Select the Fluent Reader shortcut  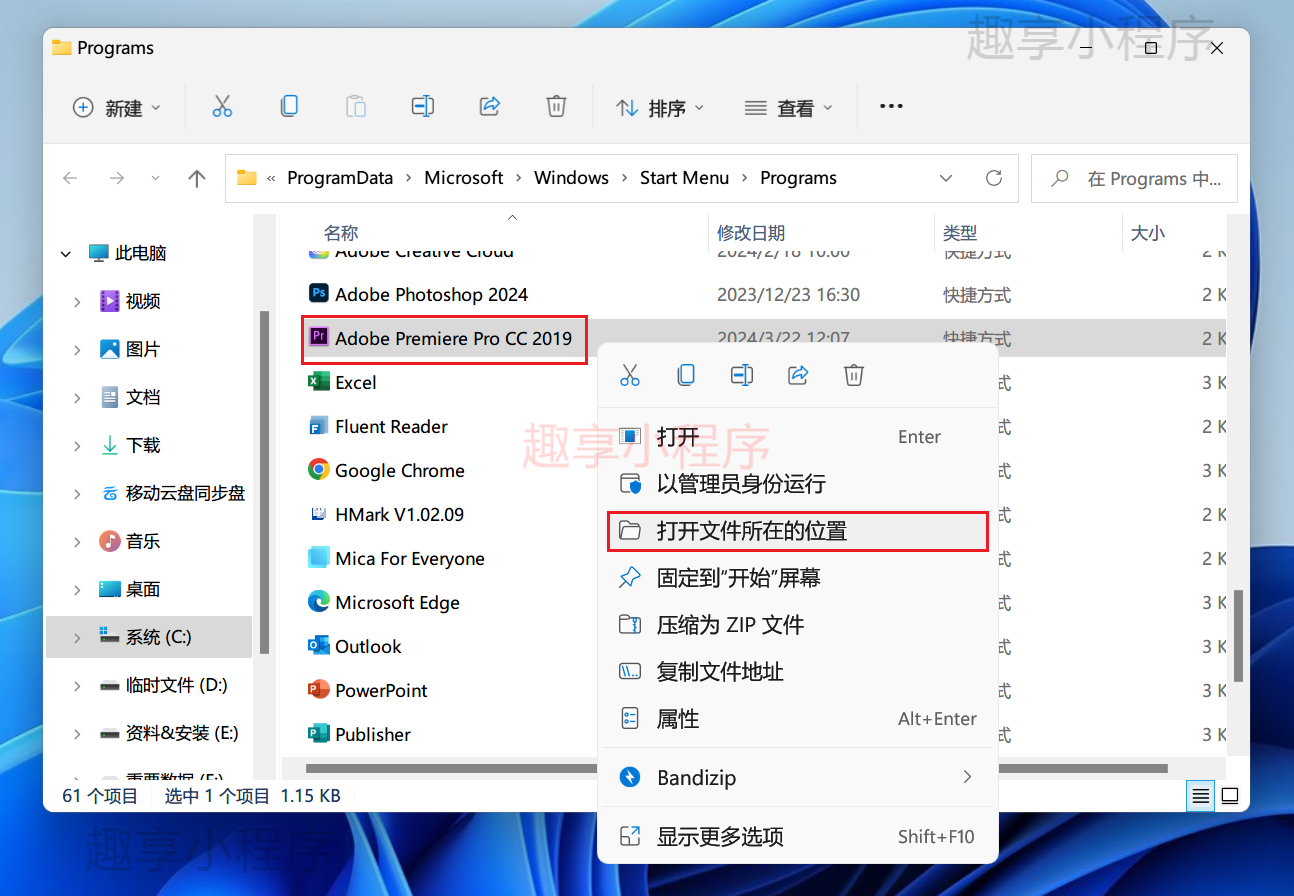pos(391,426)
